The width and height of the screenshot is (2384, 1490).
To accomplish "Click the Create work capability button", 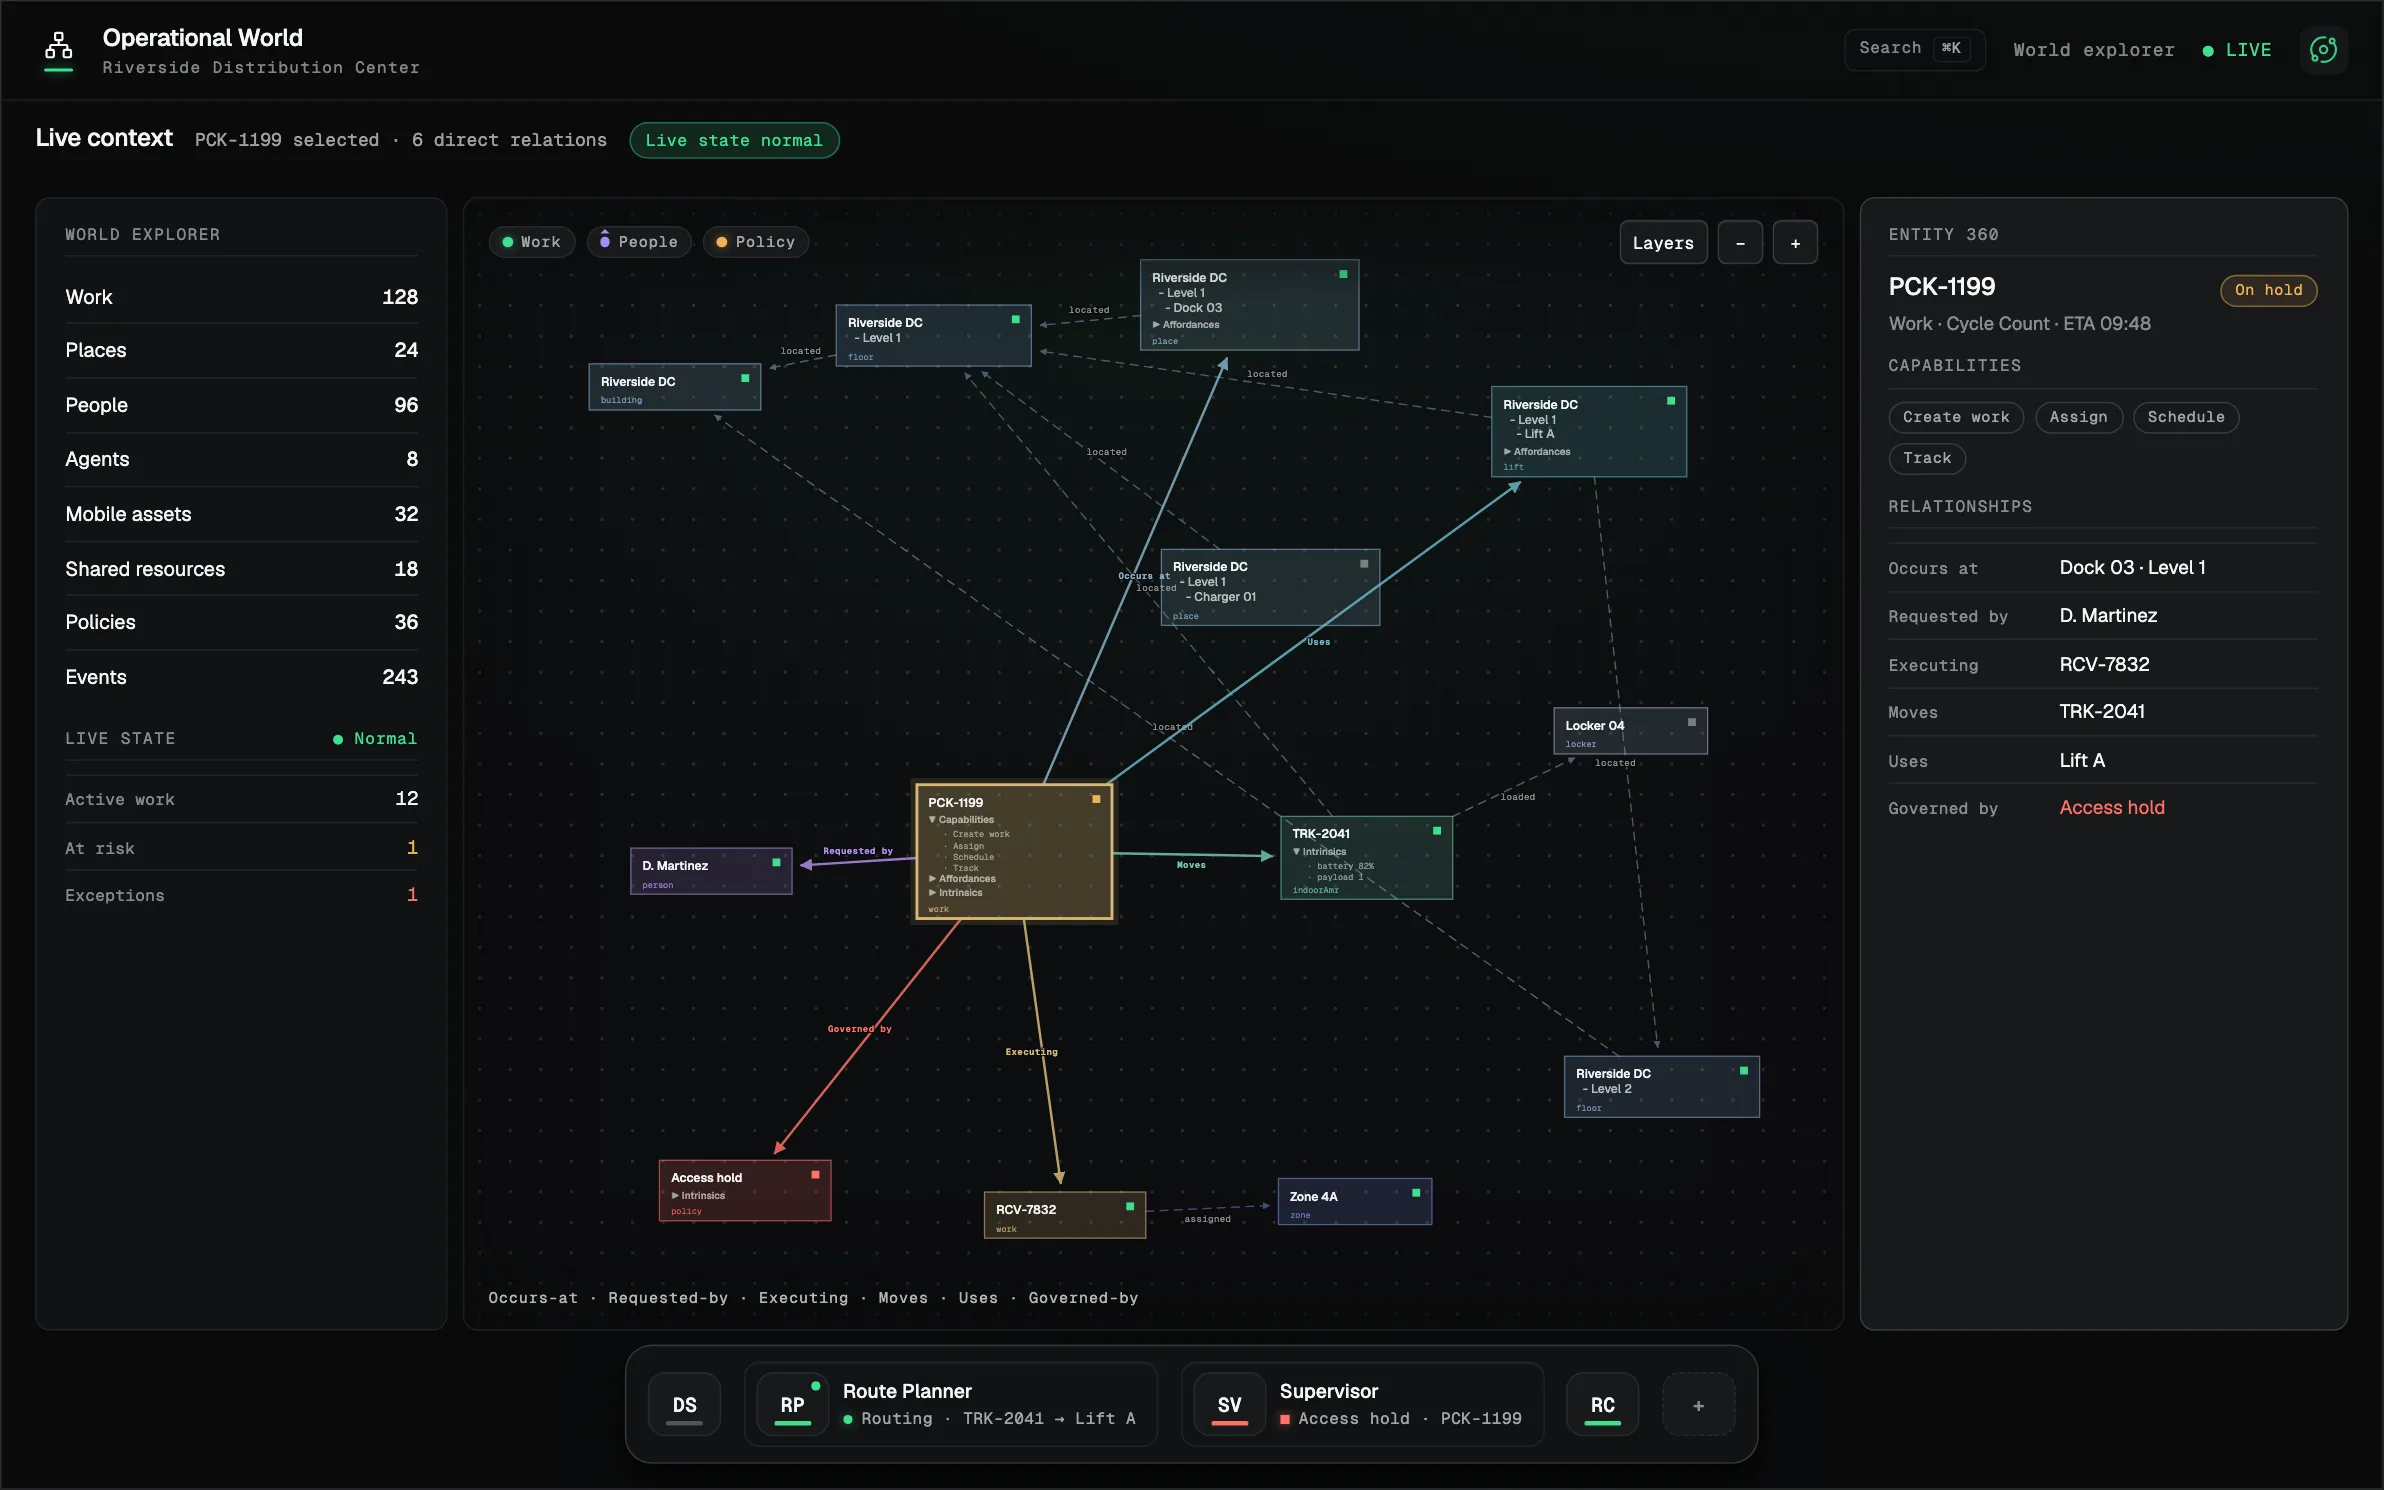I will 1955,417.
